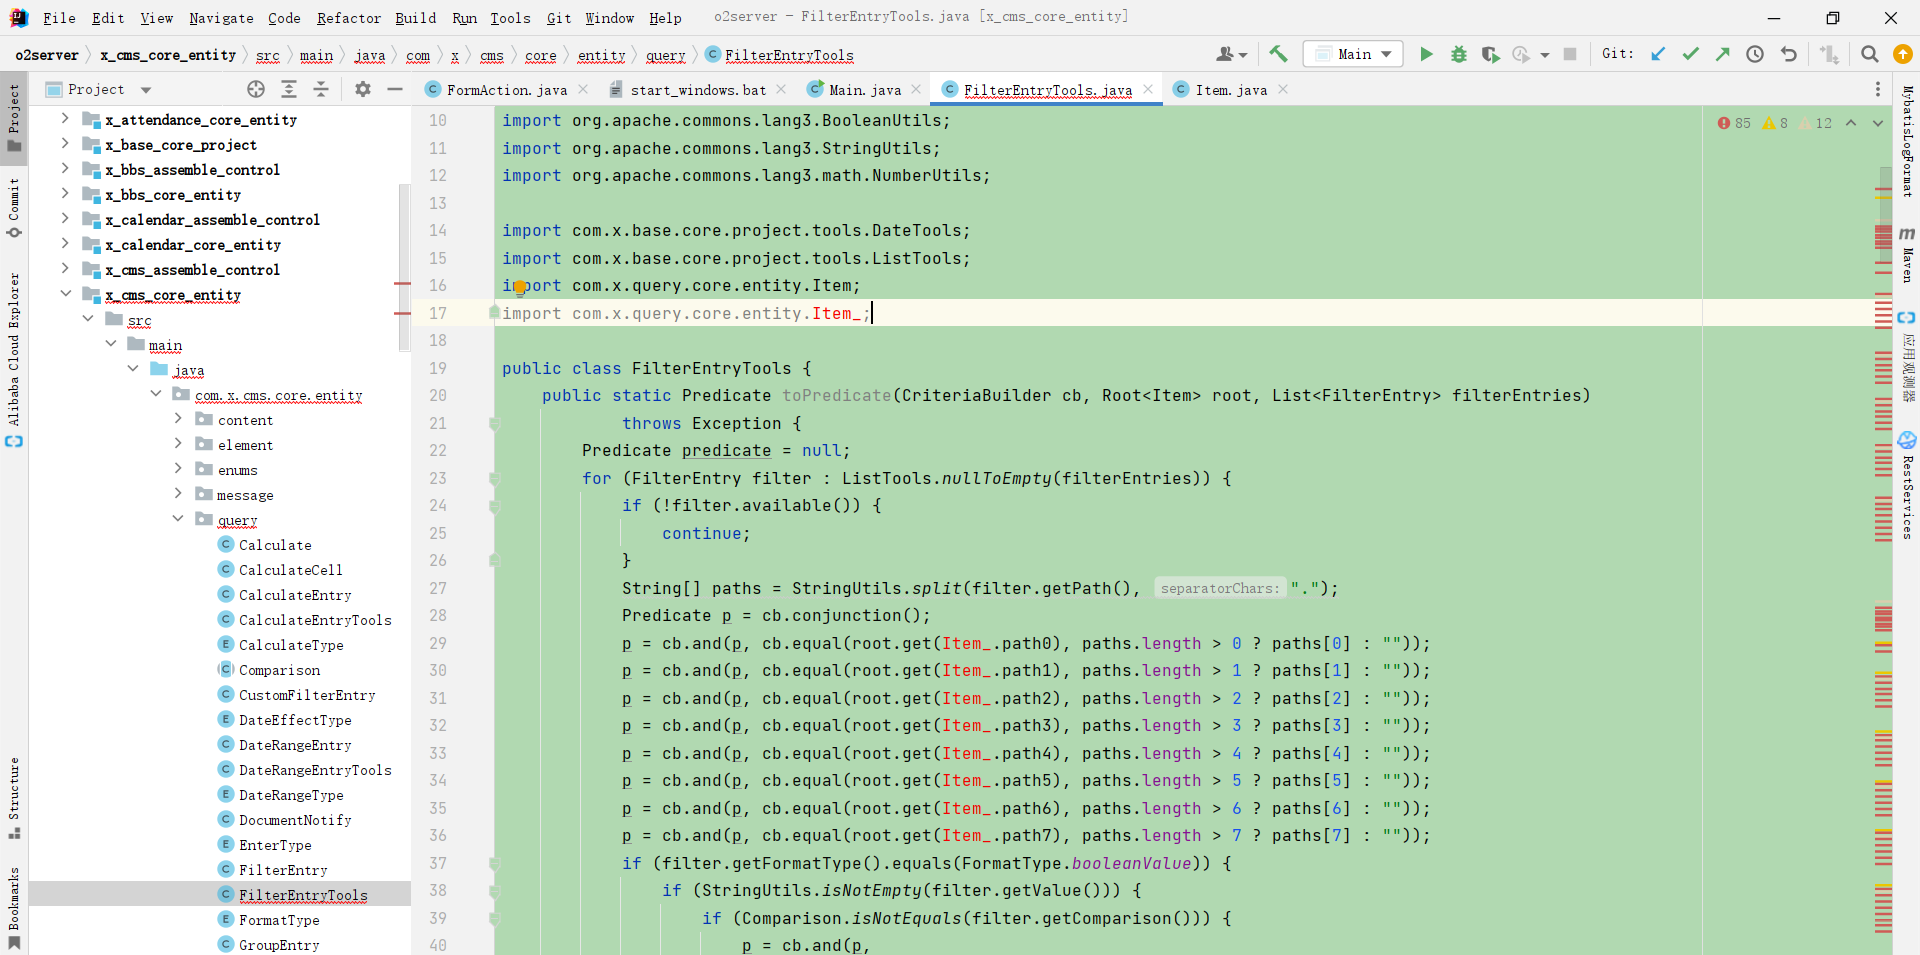This screenshot has height=955, width=1920.
Task: Expand the x_bbs_core_entity module
Action: [65, 194]
